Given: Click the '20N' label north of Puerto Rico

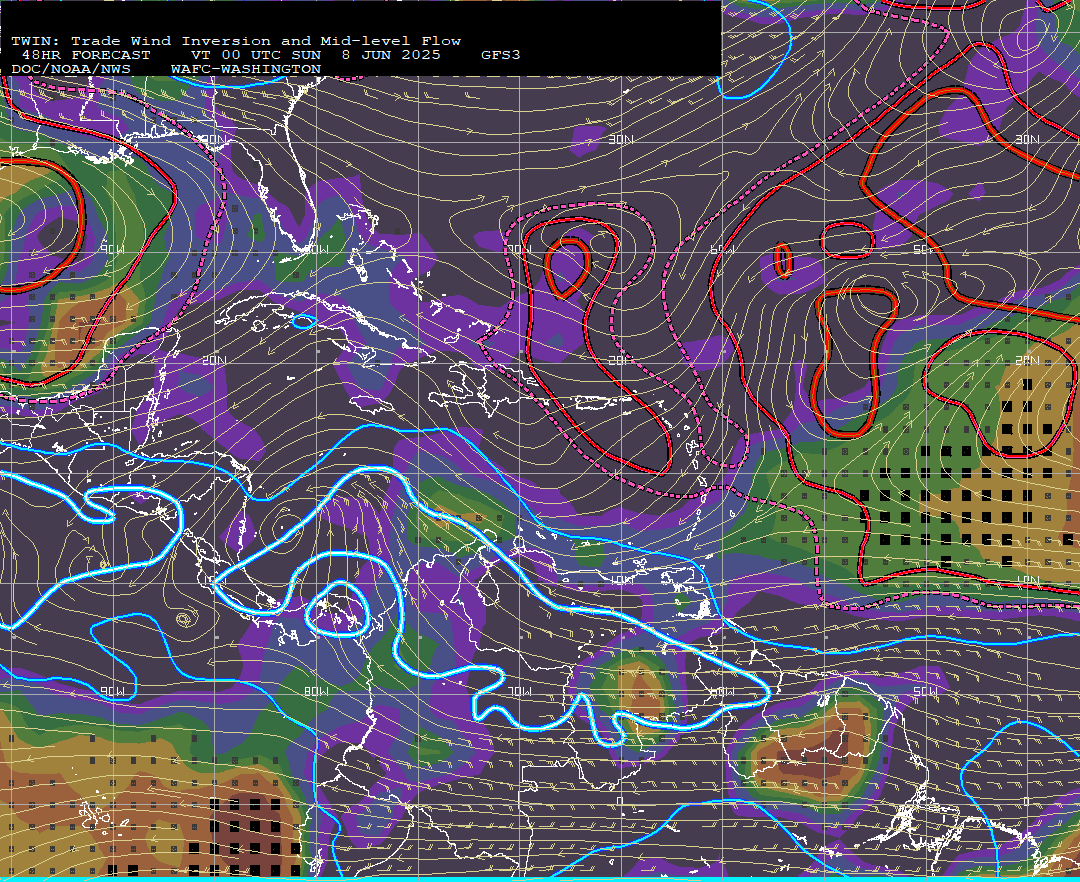Looking at the screenshot, I should (621, 359).
